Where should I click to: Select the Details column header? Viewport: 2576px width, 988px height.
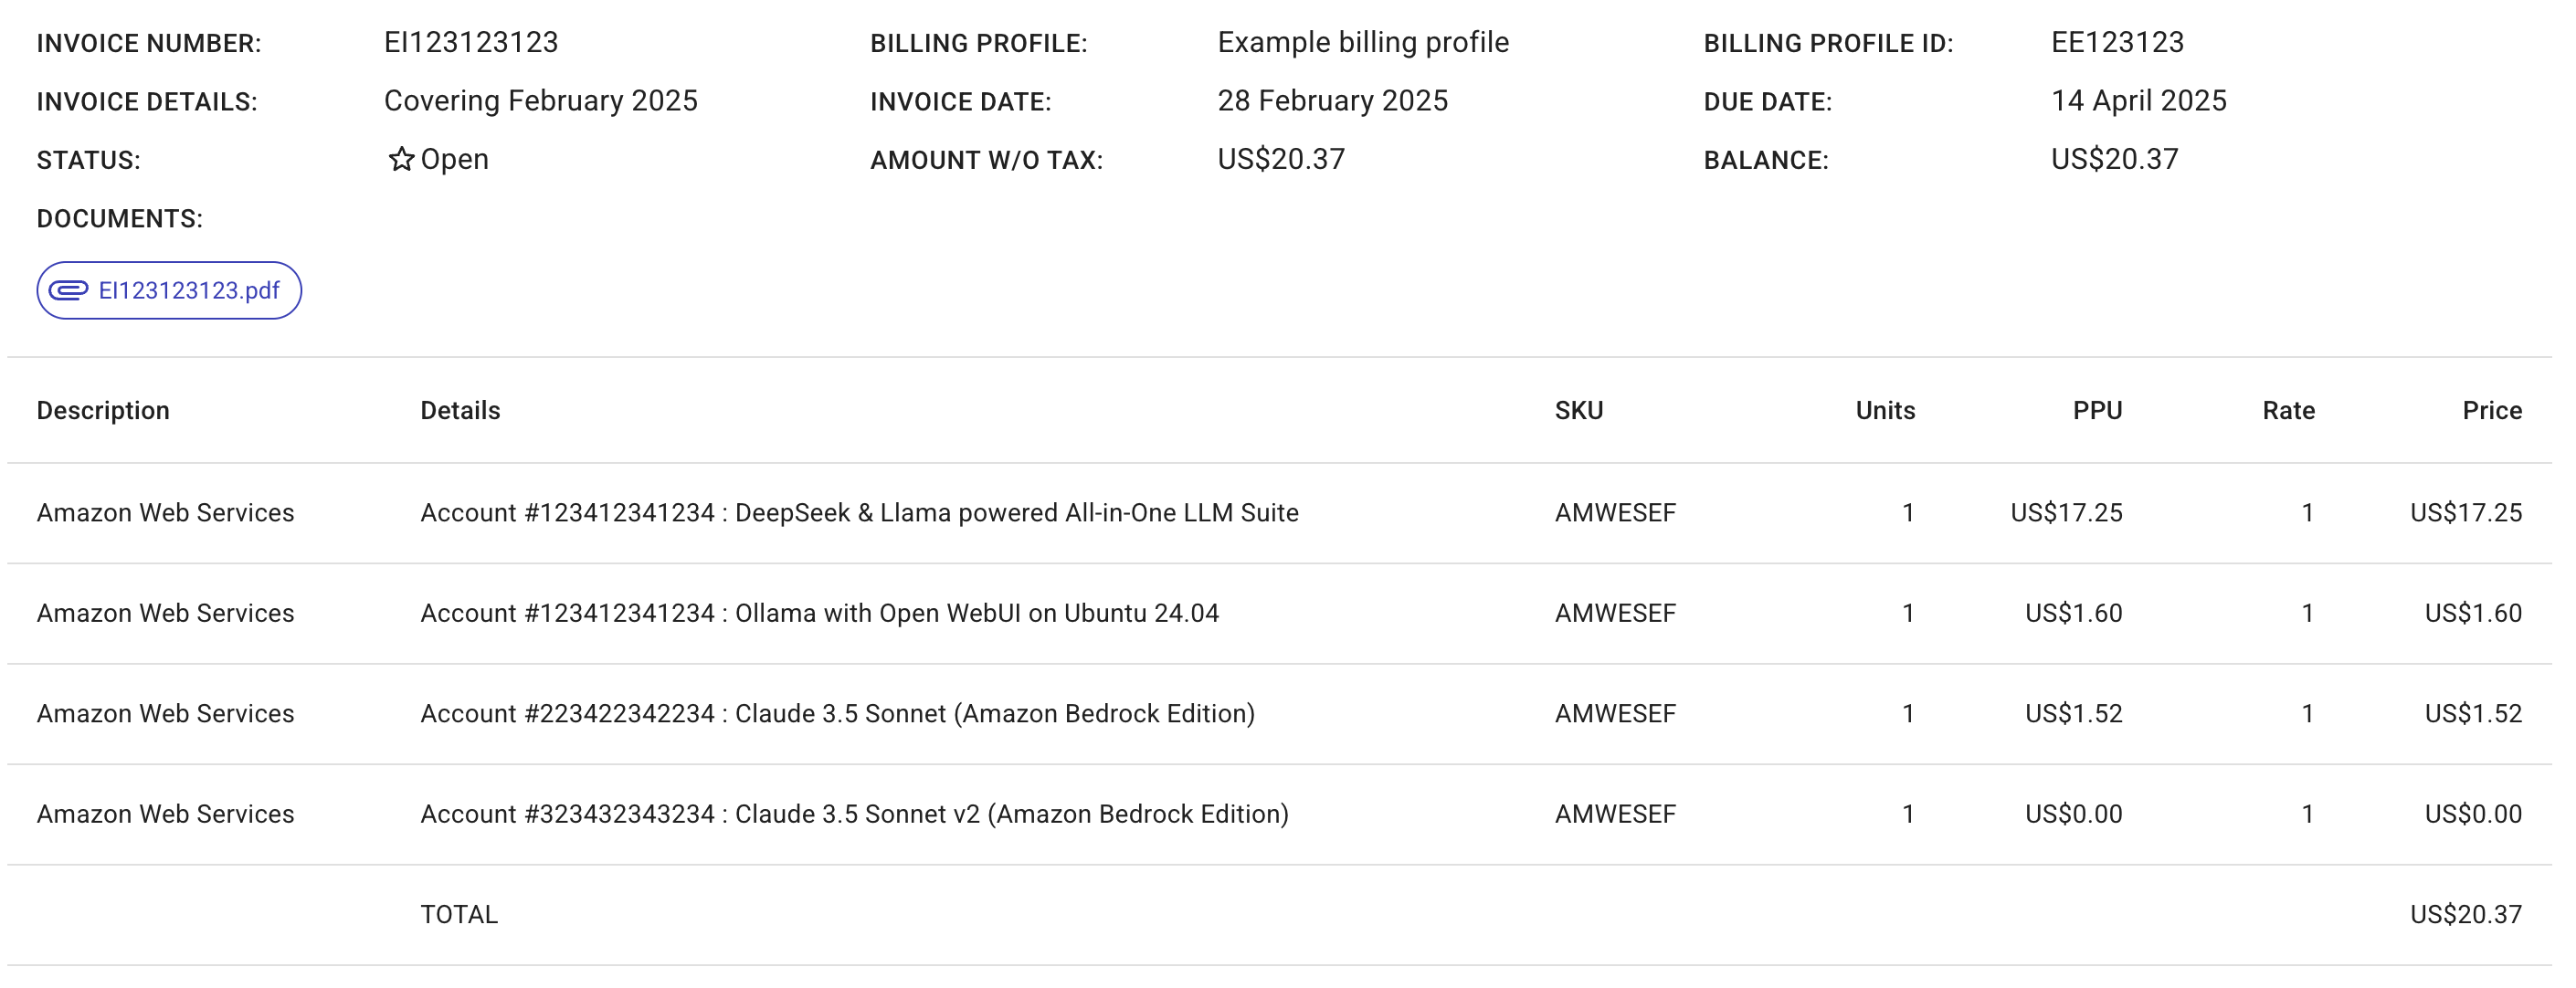click(x=459, y=410)
